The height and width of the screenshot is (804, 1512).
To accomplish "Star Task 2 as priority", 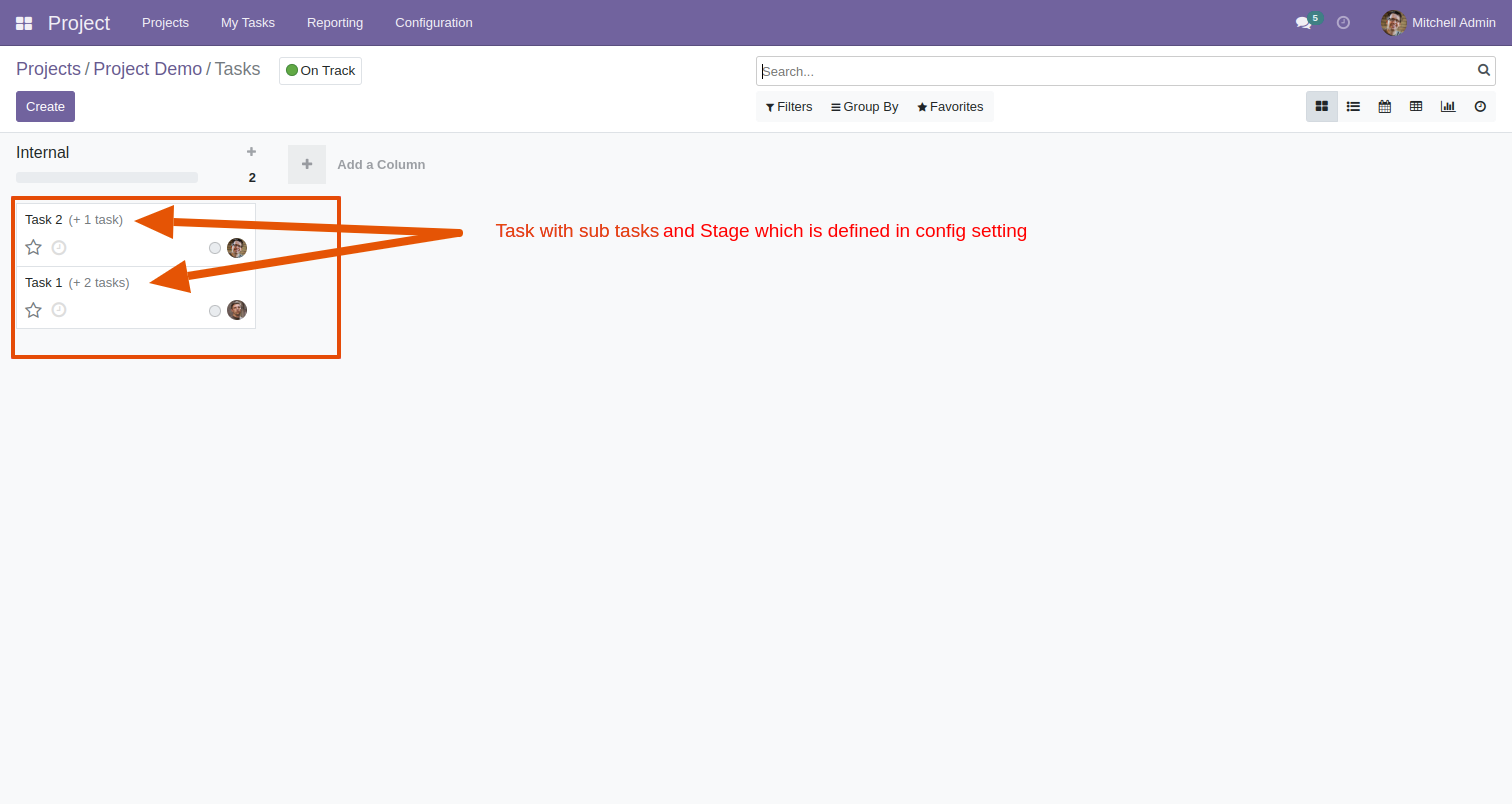I will 33,247.
